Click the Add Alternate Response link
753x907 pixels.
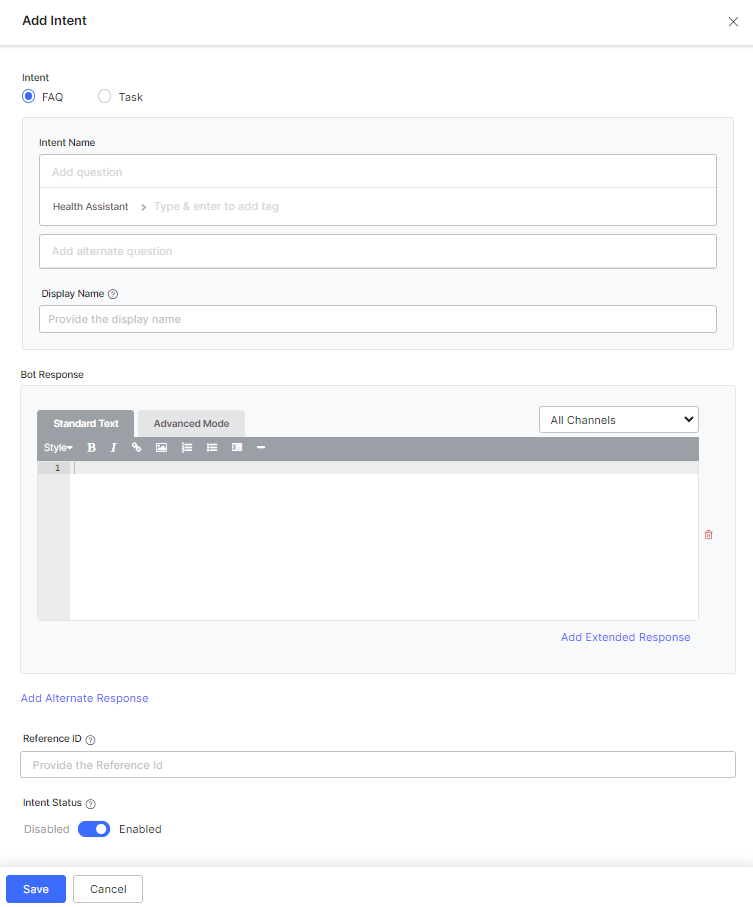(85, 698)
